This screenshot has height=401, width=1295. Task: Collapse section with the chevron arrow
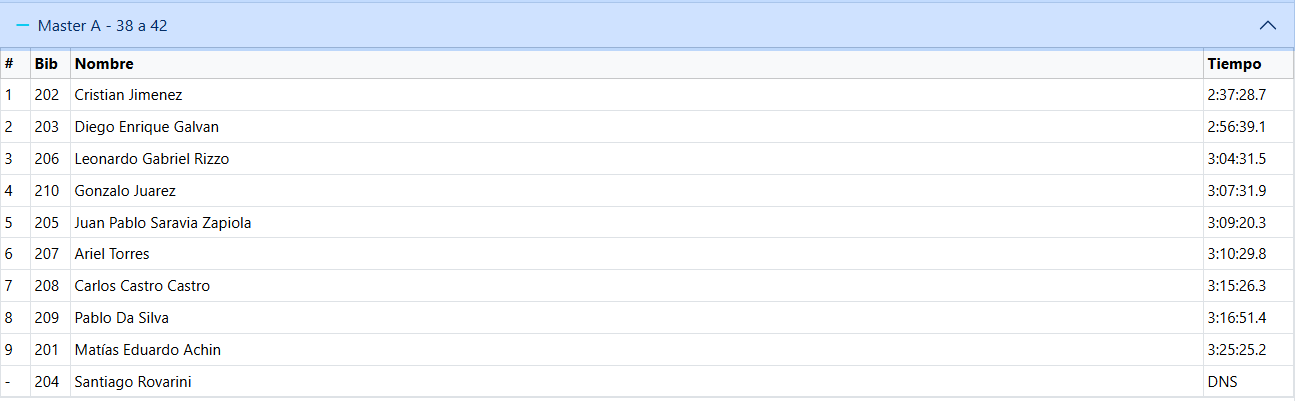[1268, 26]
